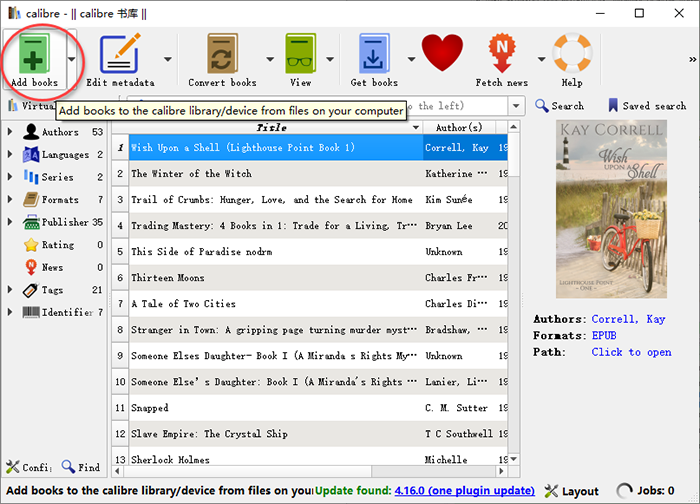Screen dimensions: 700x504
Task: Expand the Identifier tree node
Action: pyautogui.click(x=10, y=312)
